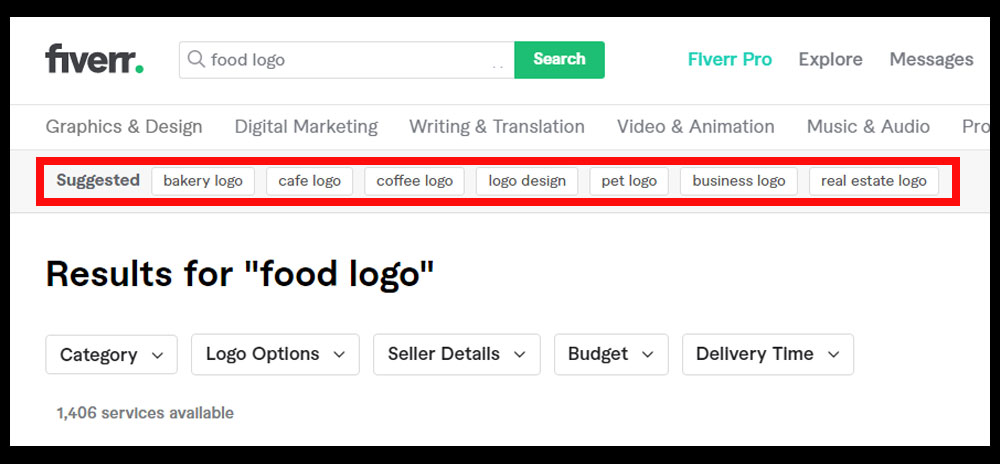1000x464 pixels.
Task: Open the Video & Animation category
Action: [x=695, y=127]
